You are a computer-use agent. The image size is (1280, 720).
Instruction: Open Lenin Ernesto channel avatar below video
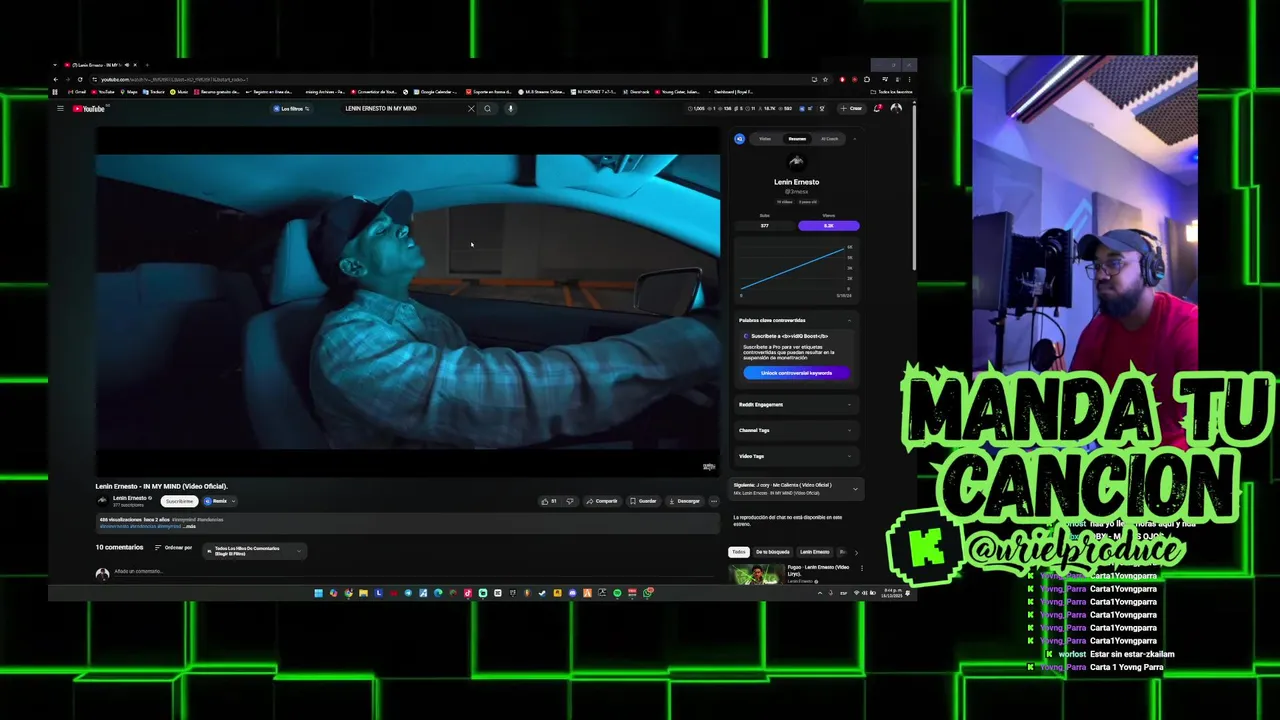pos(102,501)
